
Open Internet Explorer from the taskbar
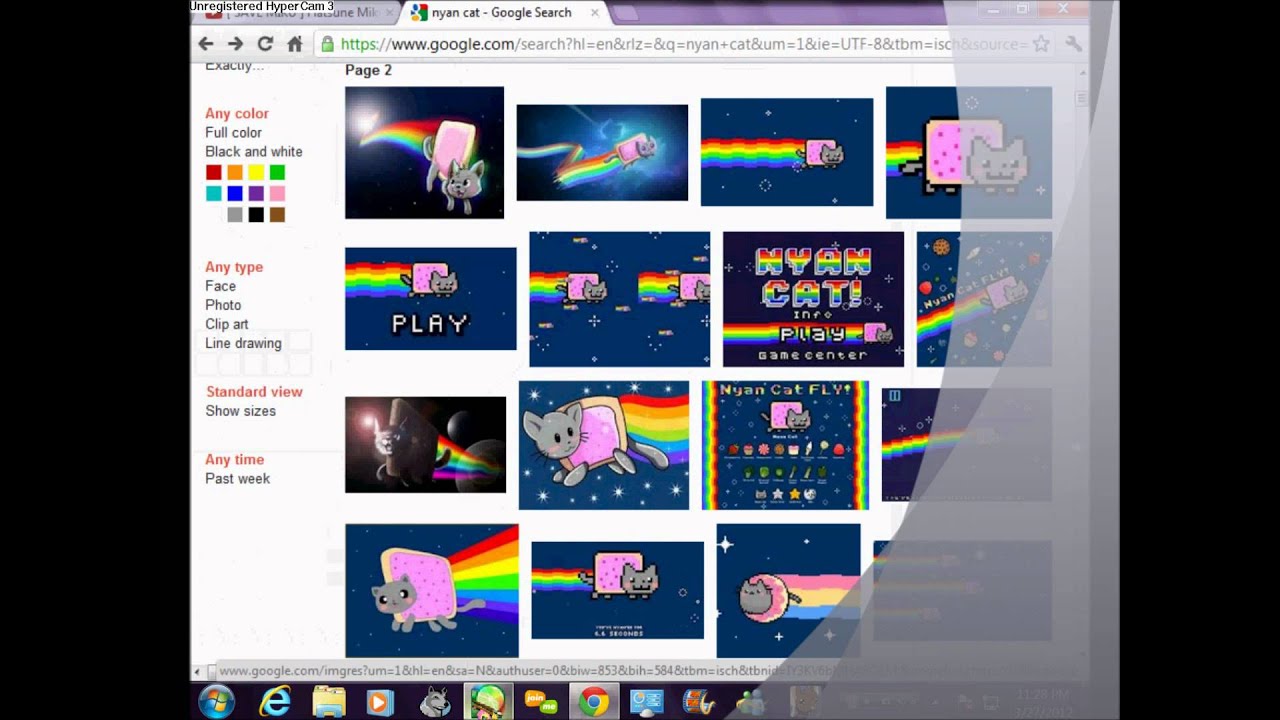coord(274,702)
